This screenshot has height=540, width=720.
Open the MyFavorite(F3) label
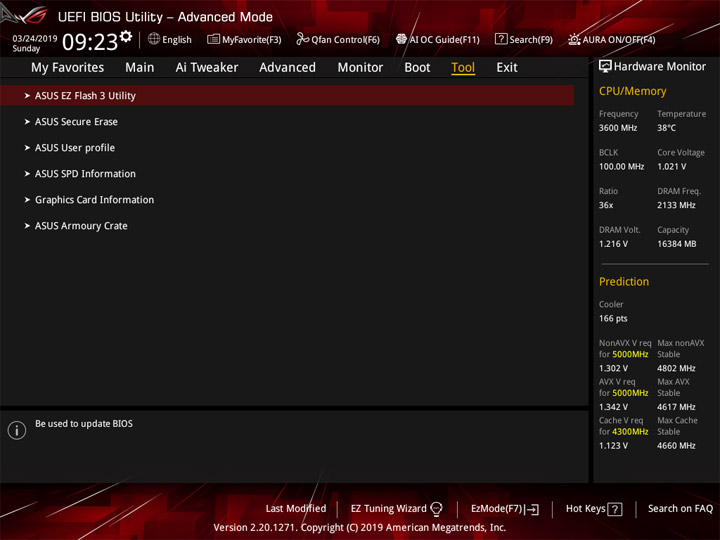pyautogui.click(x=252, y=40)
